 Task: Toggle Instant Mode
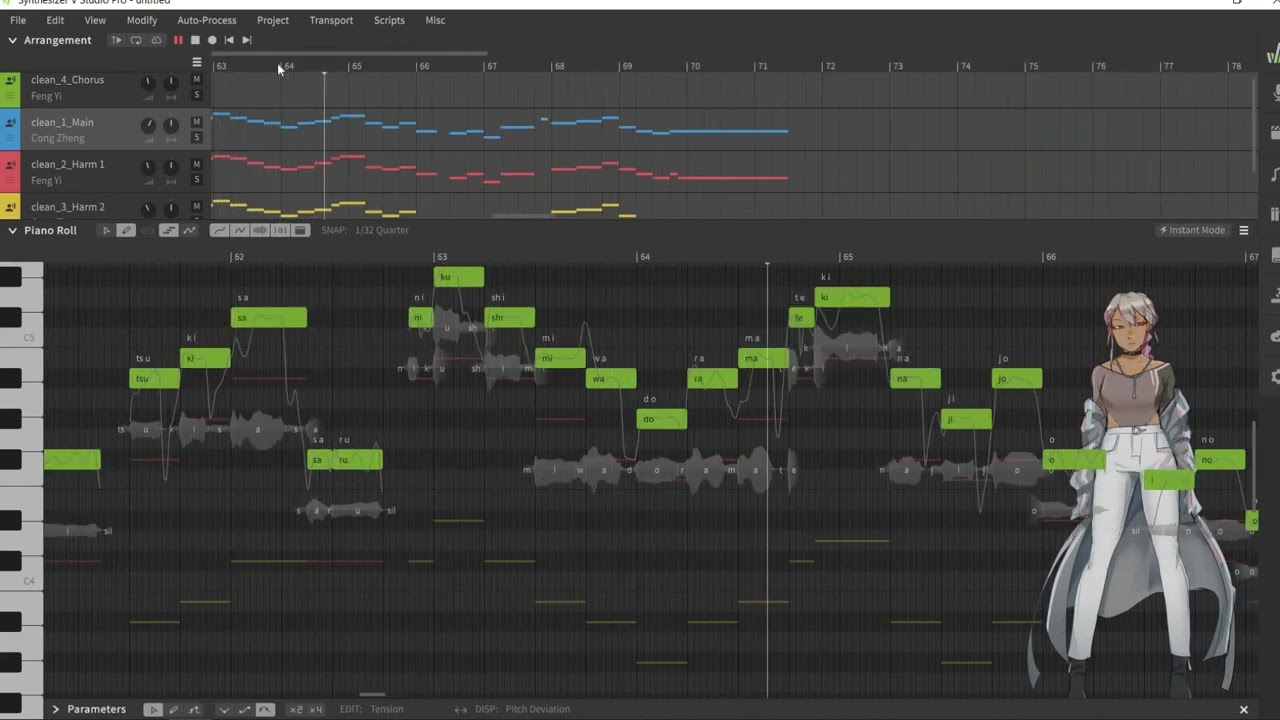tap(1192, 230)
